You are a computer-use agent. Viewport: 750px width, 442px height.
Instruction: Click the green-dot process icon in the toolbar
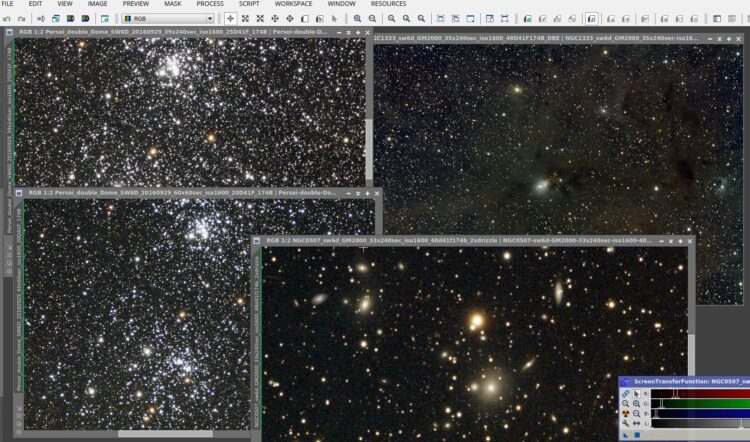tap(527, 19)
